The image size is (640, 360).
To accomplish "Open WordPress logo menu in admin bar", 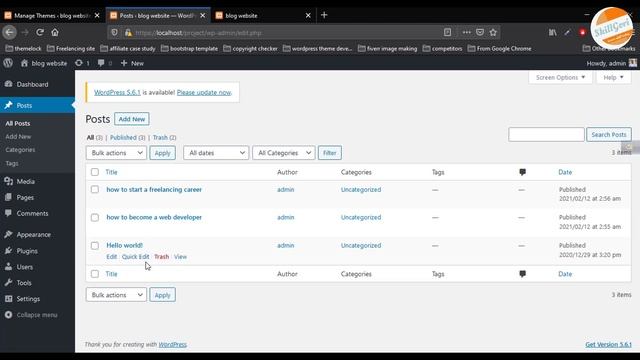I will click(x=8, y=63).
